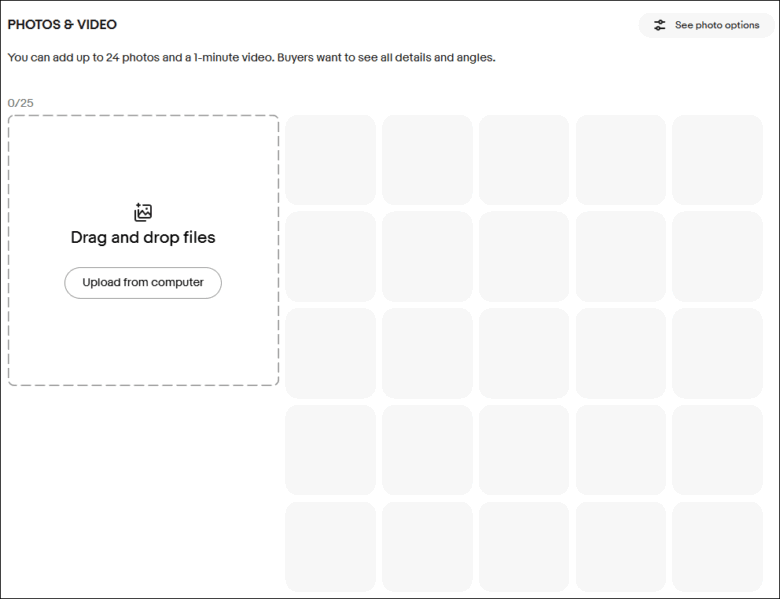Select first empty photo slot in top row

tap(330, 160)
